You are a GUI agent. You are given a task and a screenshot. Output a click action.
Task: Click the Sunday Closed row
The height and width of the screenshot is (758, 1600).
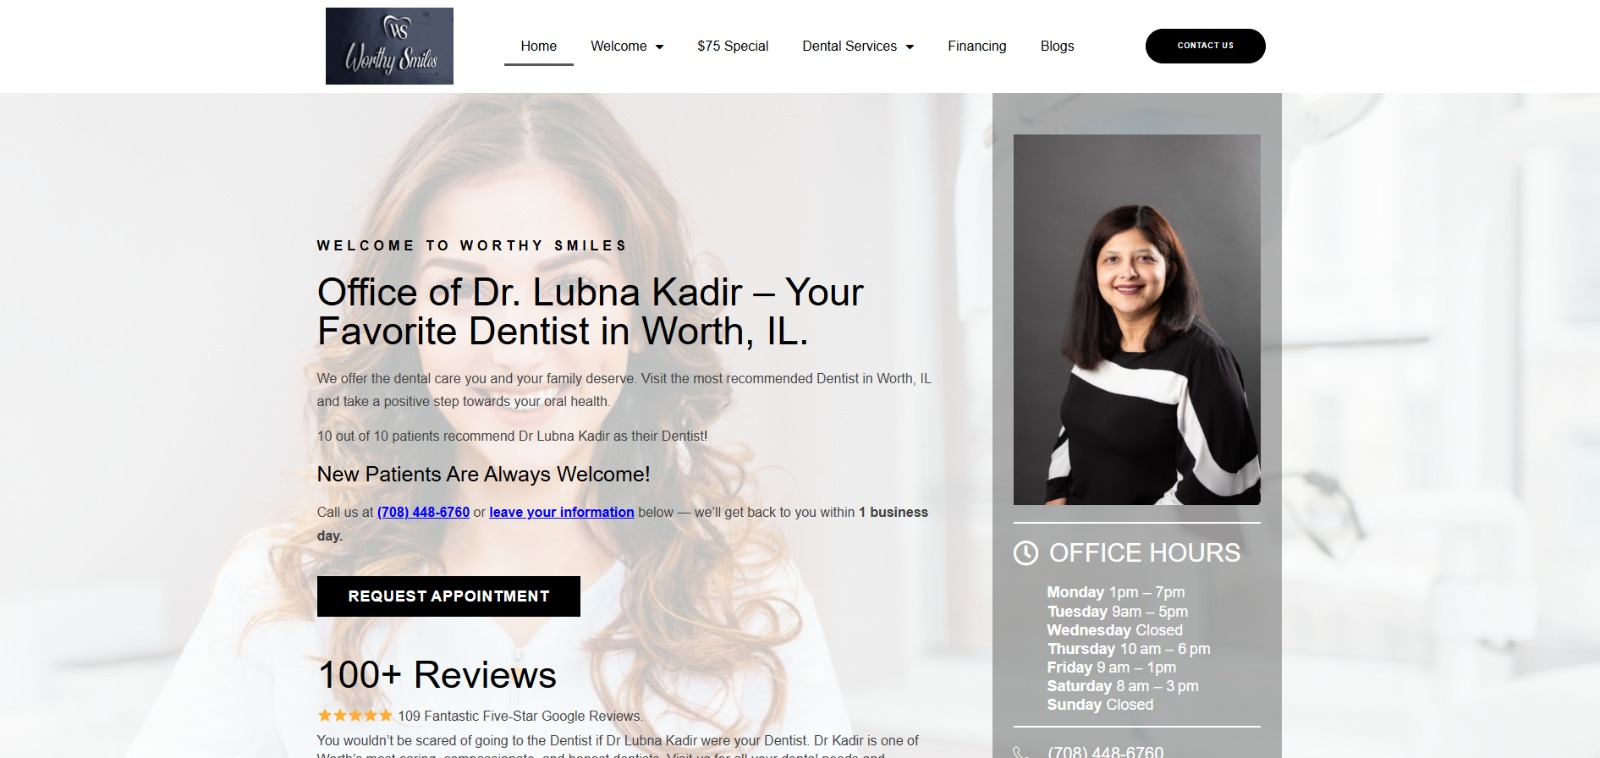(1100, 705)
